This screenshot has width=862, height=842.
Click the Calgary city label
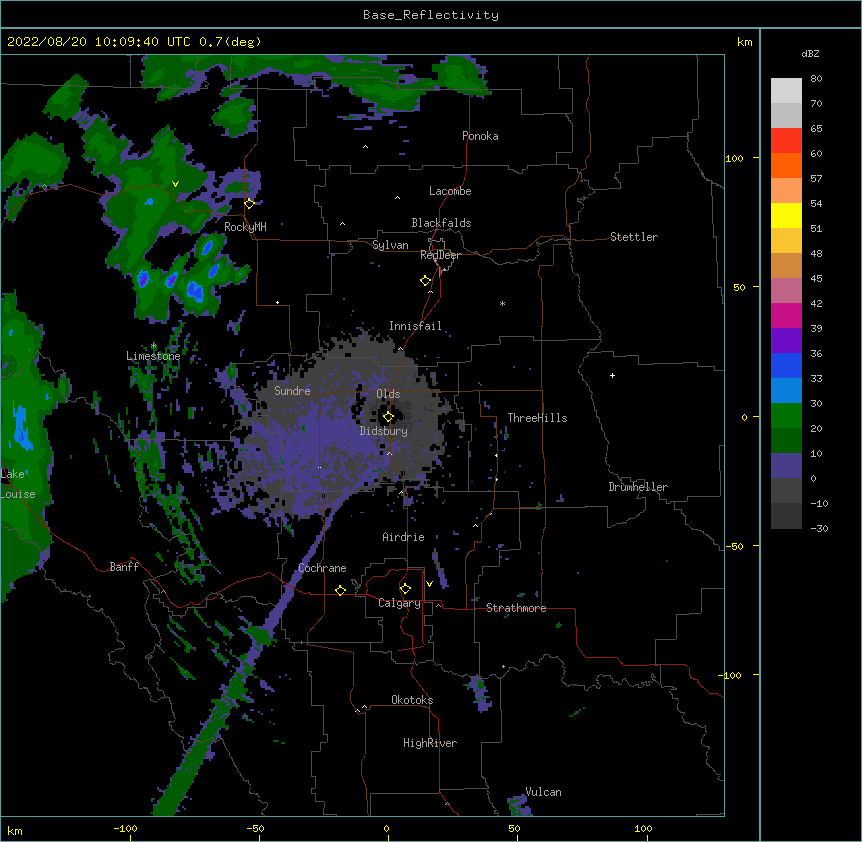(x=399, y=603)
